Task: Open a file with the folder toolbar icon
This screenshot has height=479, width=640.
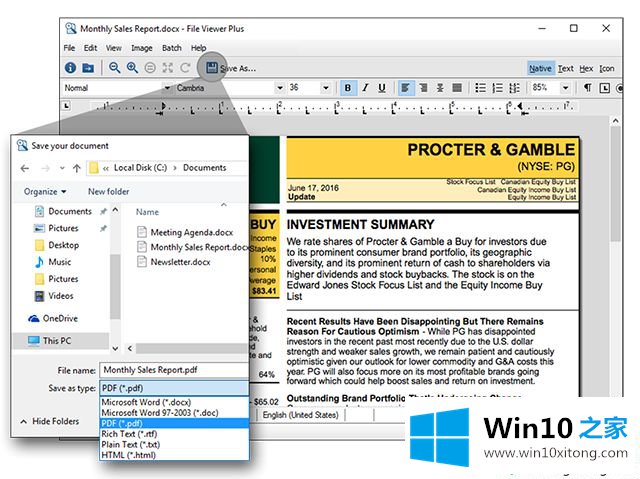Action: click(x=88, y=68)
